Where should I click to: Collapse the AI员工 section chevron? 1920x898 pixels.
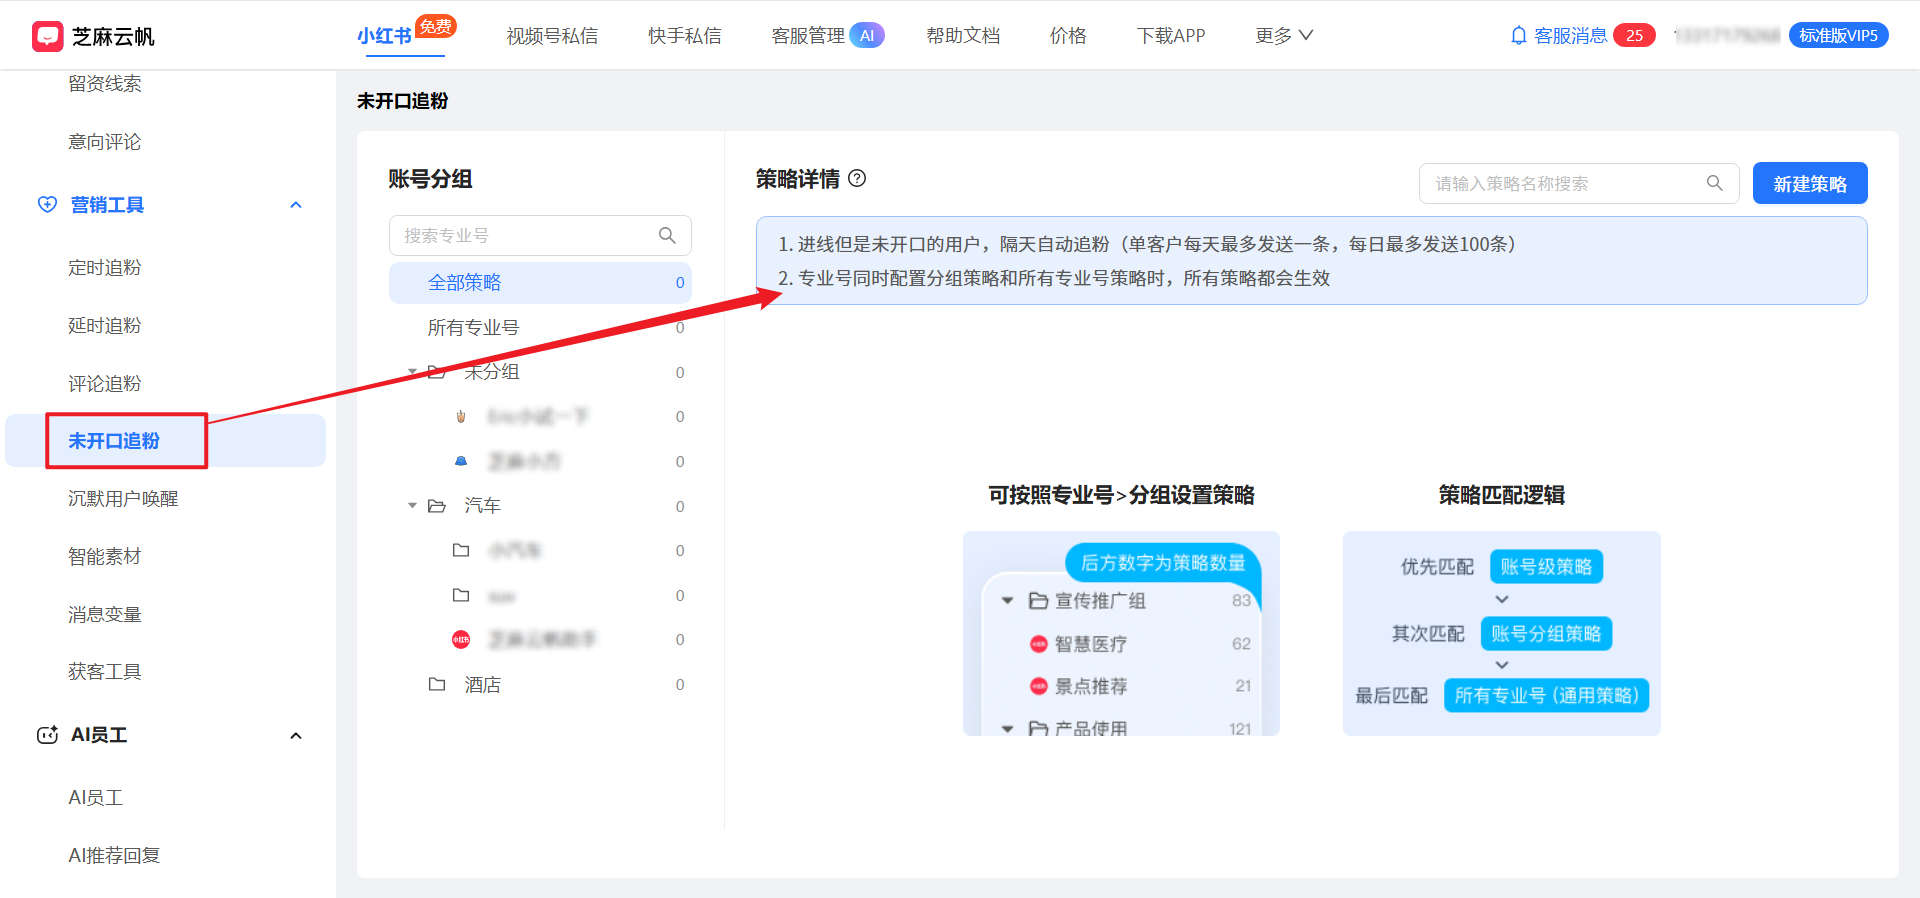pos(296,736)
